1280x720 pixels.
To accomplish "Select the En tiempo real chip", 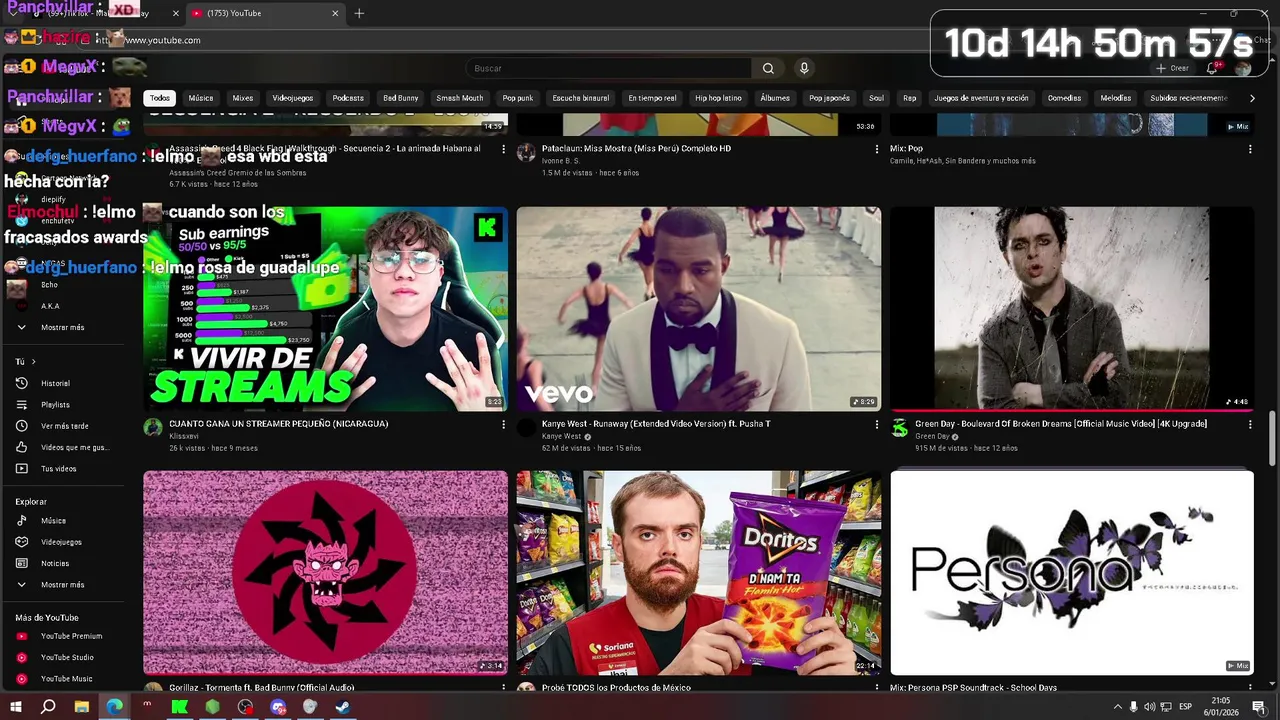I will click(x=652, y=98).
